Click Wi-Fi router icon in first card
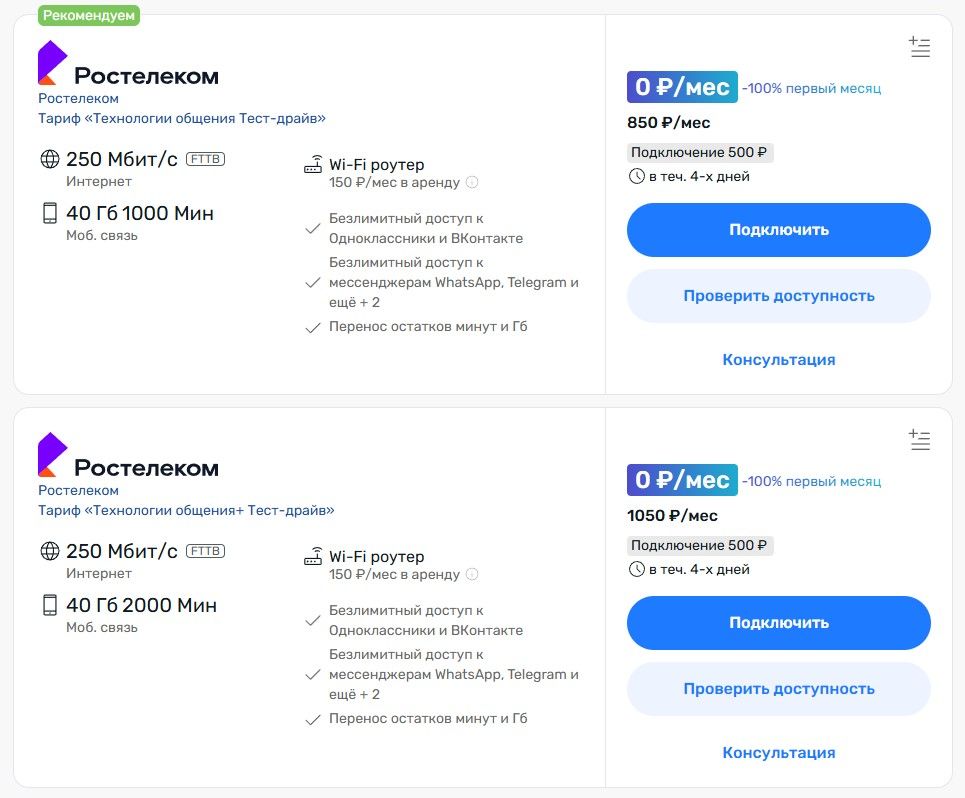Viewport: 965px width, 798px height. tap(313, 164)
